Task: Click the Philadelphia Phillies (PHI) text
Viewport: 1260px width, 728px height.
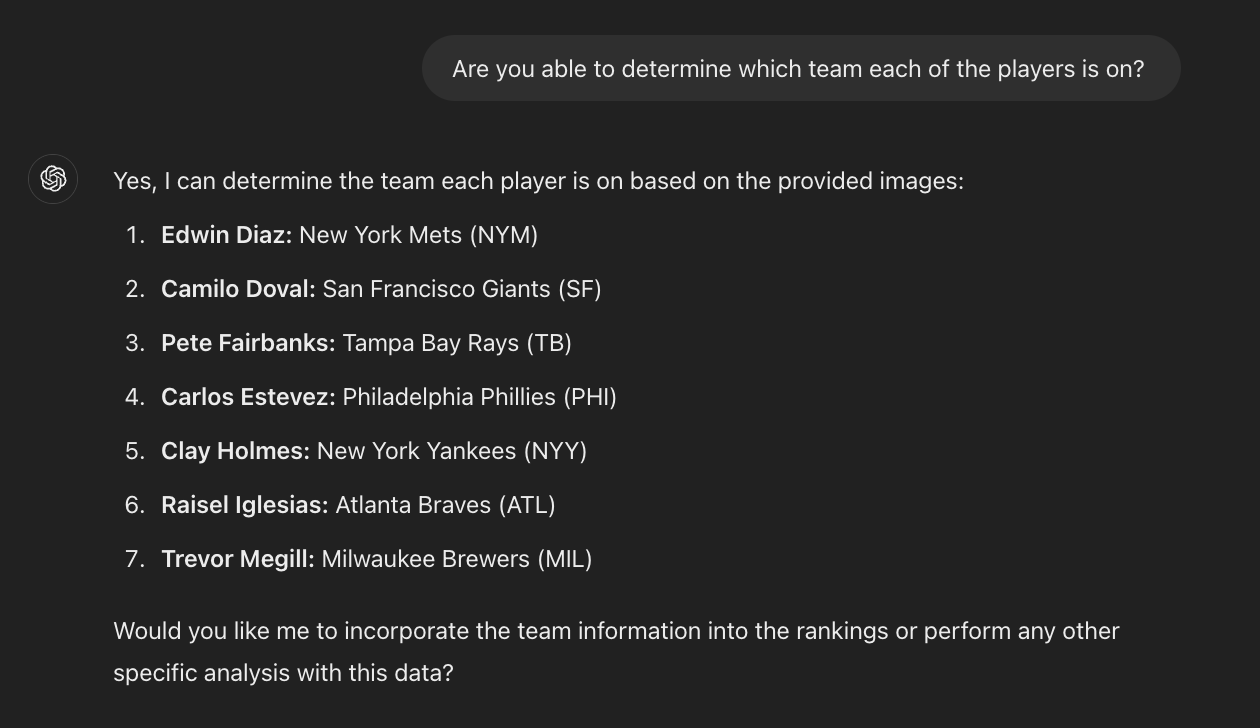Action: tap(479, 397)
